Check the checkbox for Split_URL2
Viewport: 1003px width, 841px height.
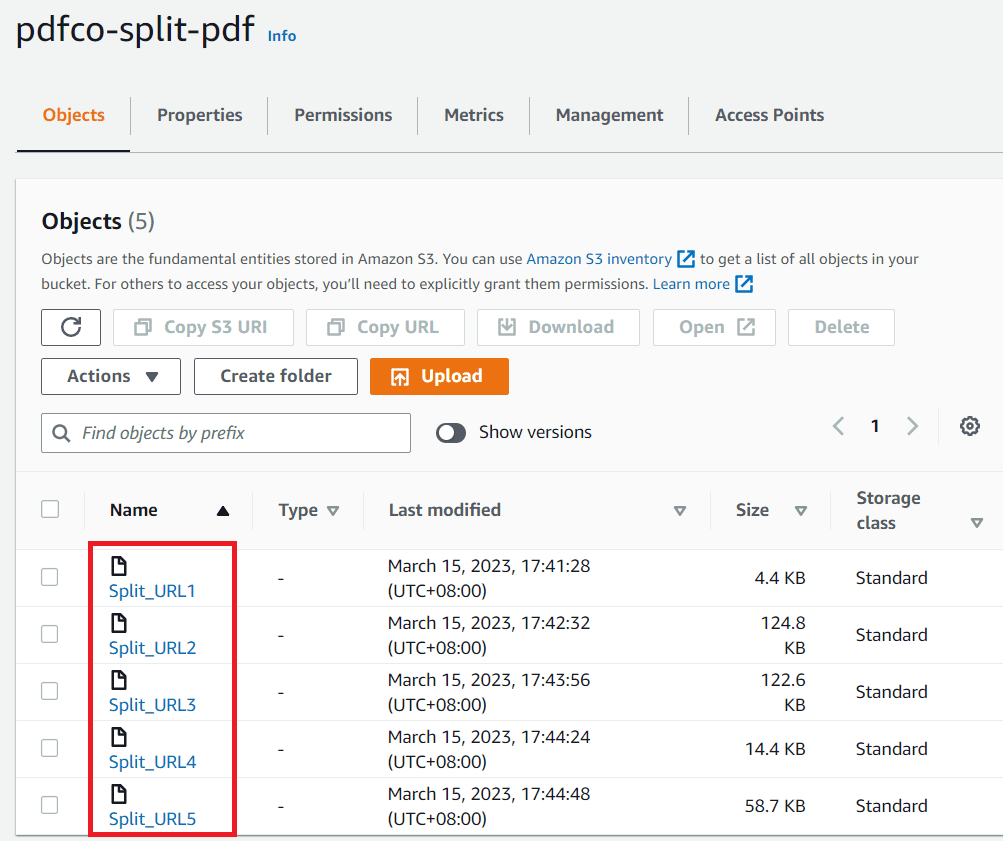point(50,634)
